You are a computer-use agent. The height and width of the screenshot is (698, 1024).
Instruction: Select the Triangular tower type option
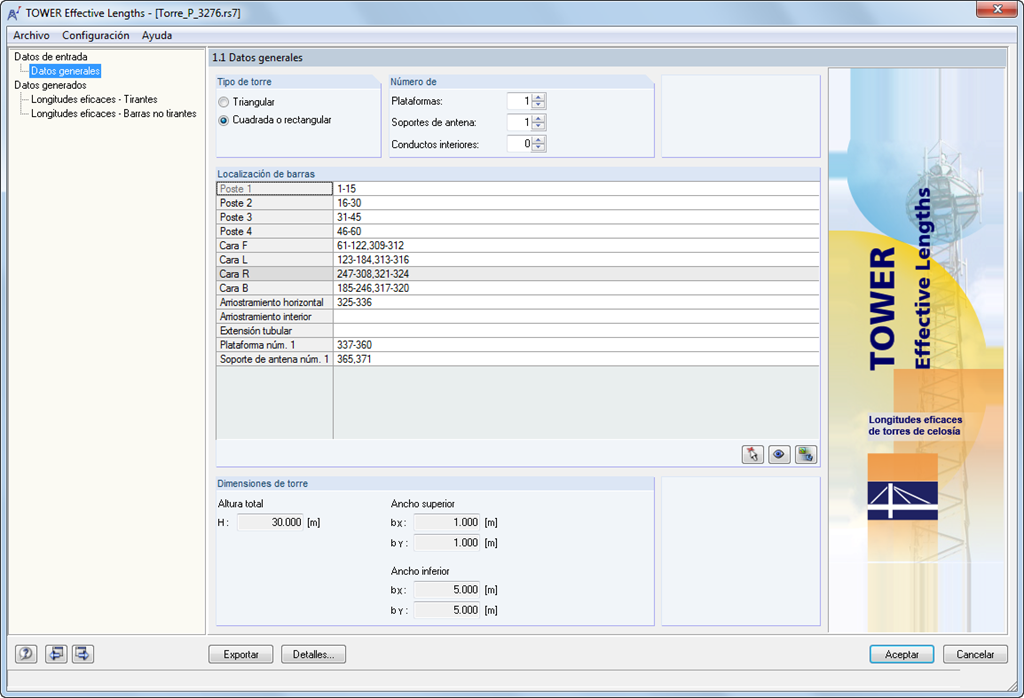pos(223,102)
